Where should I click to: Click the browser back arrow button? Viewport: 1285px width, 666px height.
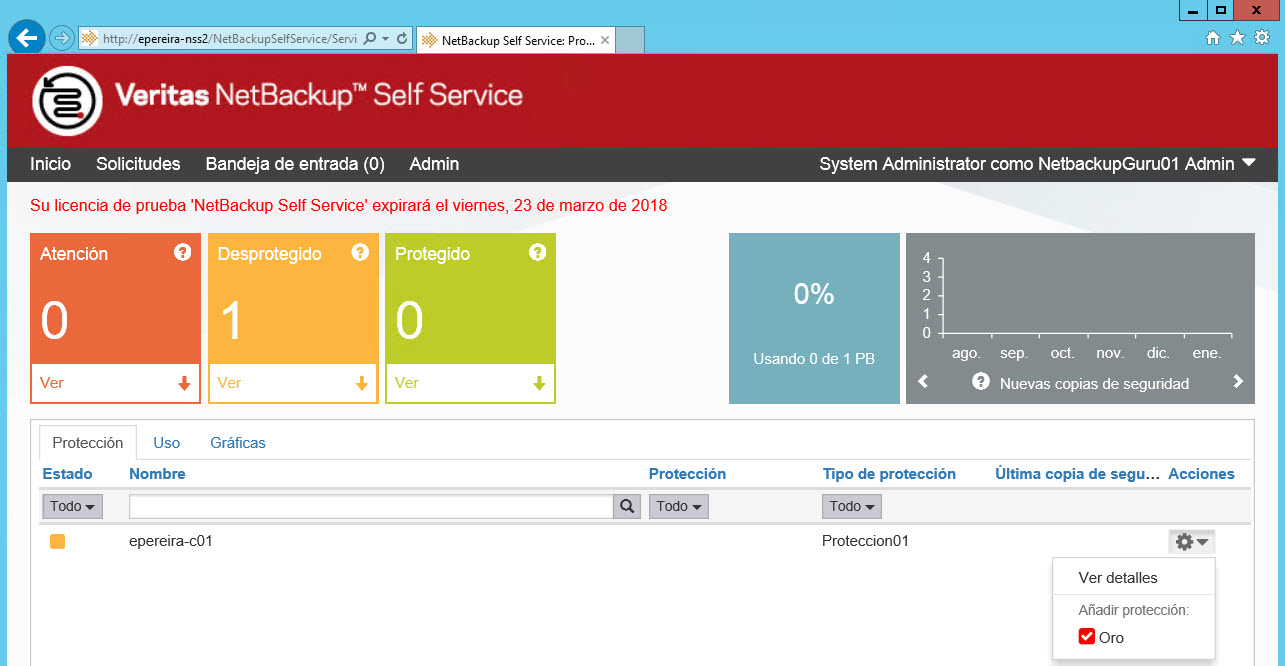27,38
